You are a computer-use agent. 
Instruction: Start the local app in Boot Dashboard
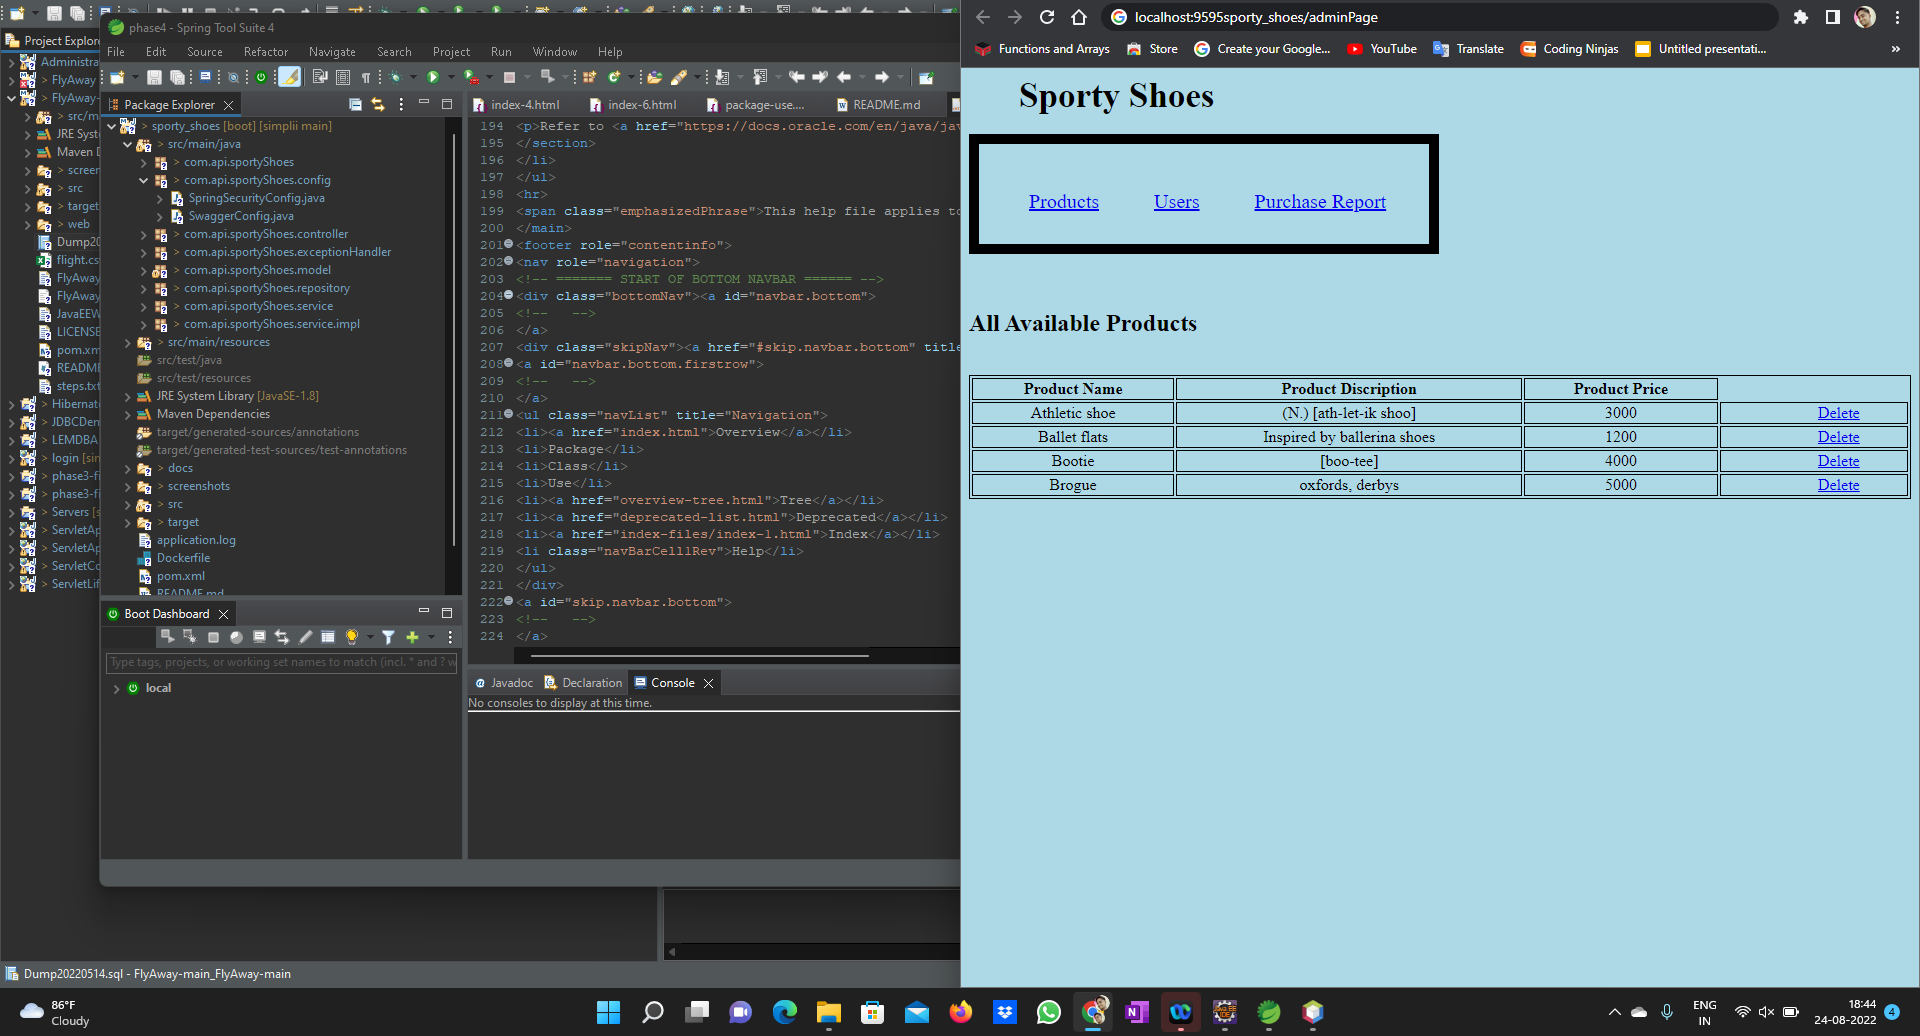168,637
